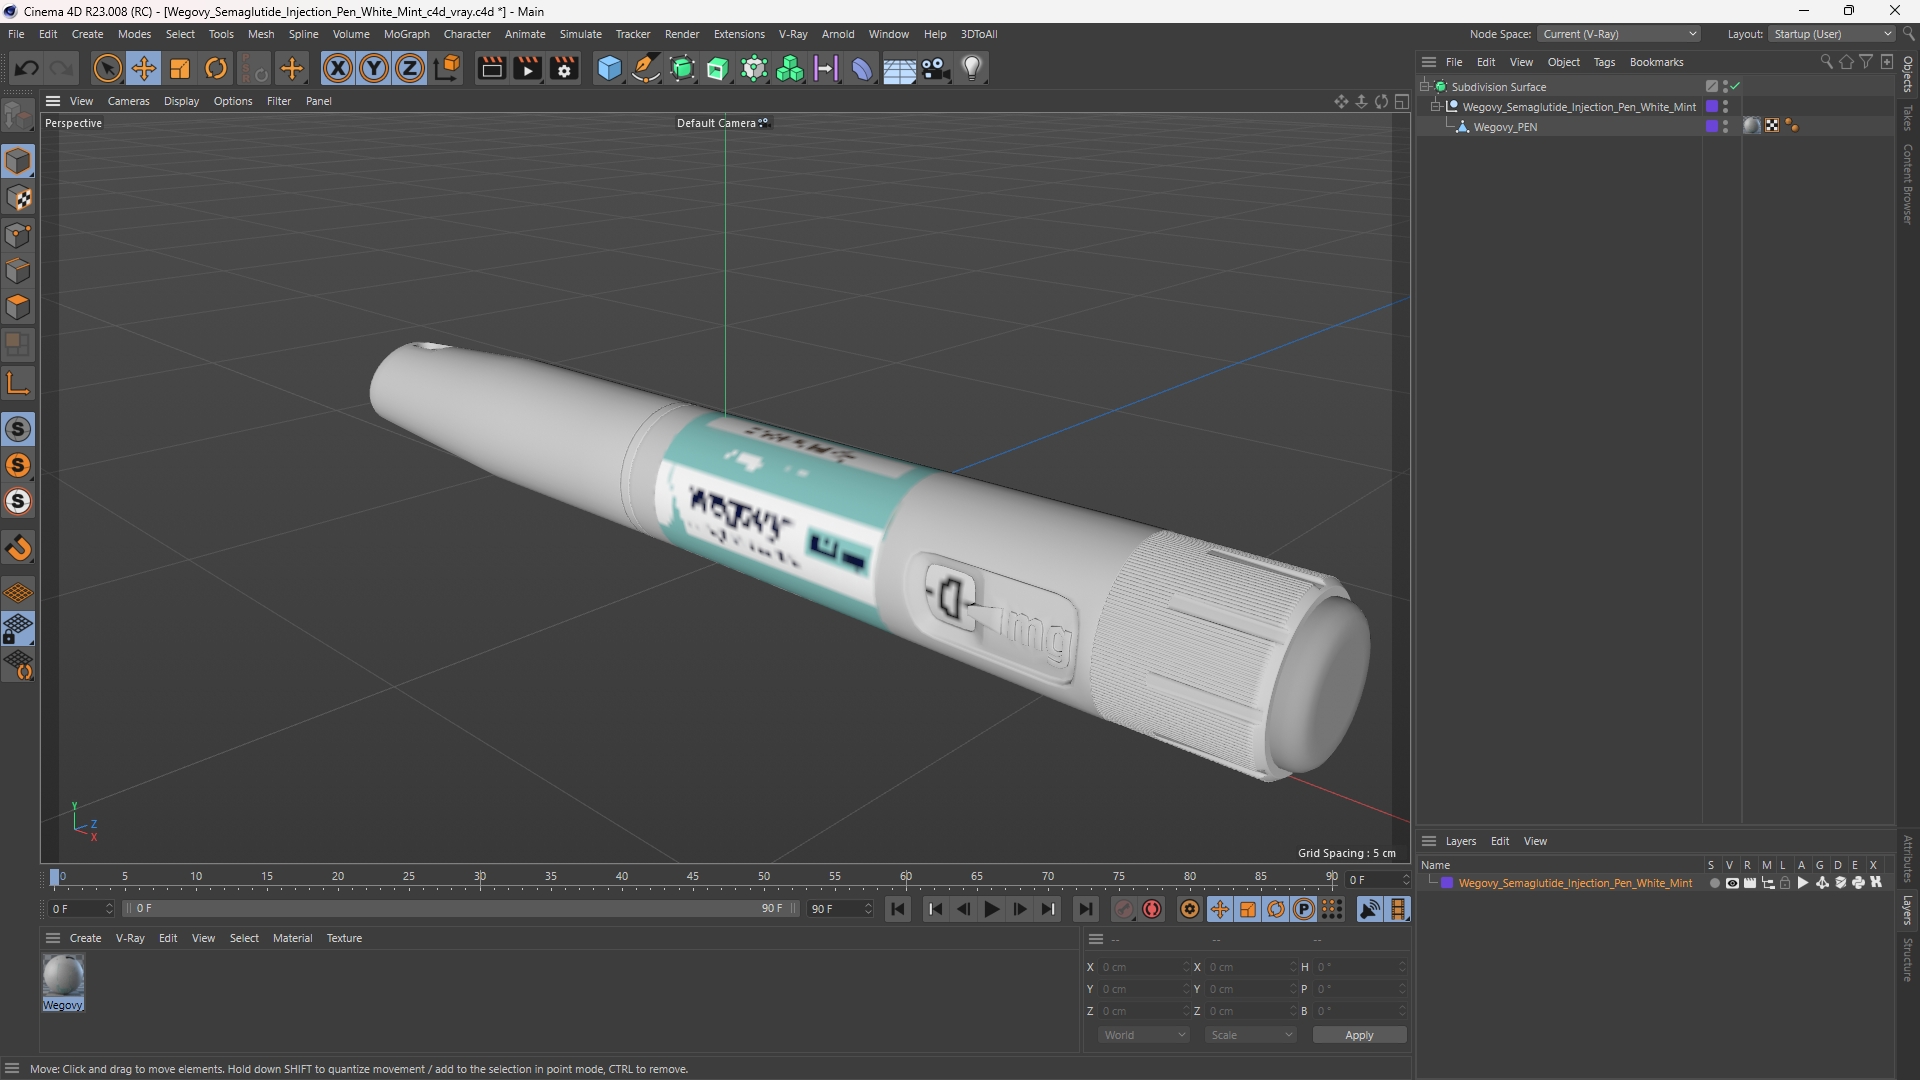This screenshot has width=1920, height=1080.
Task: Render to Picture Viewer icon
Action: tap(527, 68)
